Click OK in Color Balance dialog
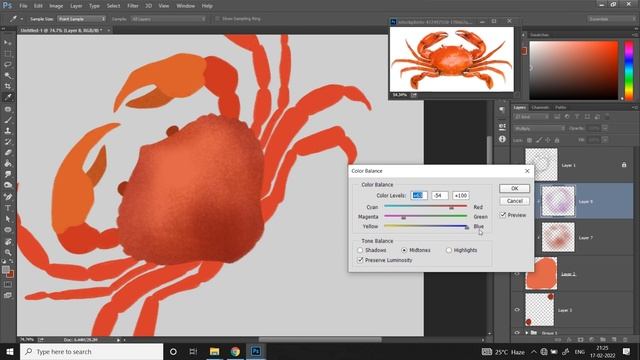The image size is (640, 360). (514, 188)
